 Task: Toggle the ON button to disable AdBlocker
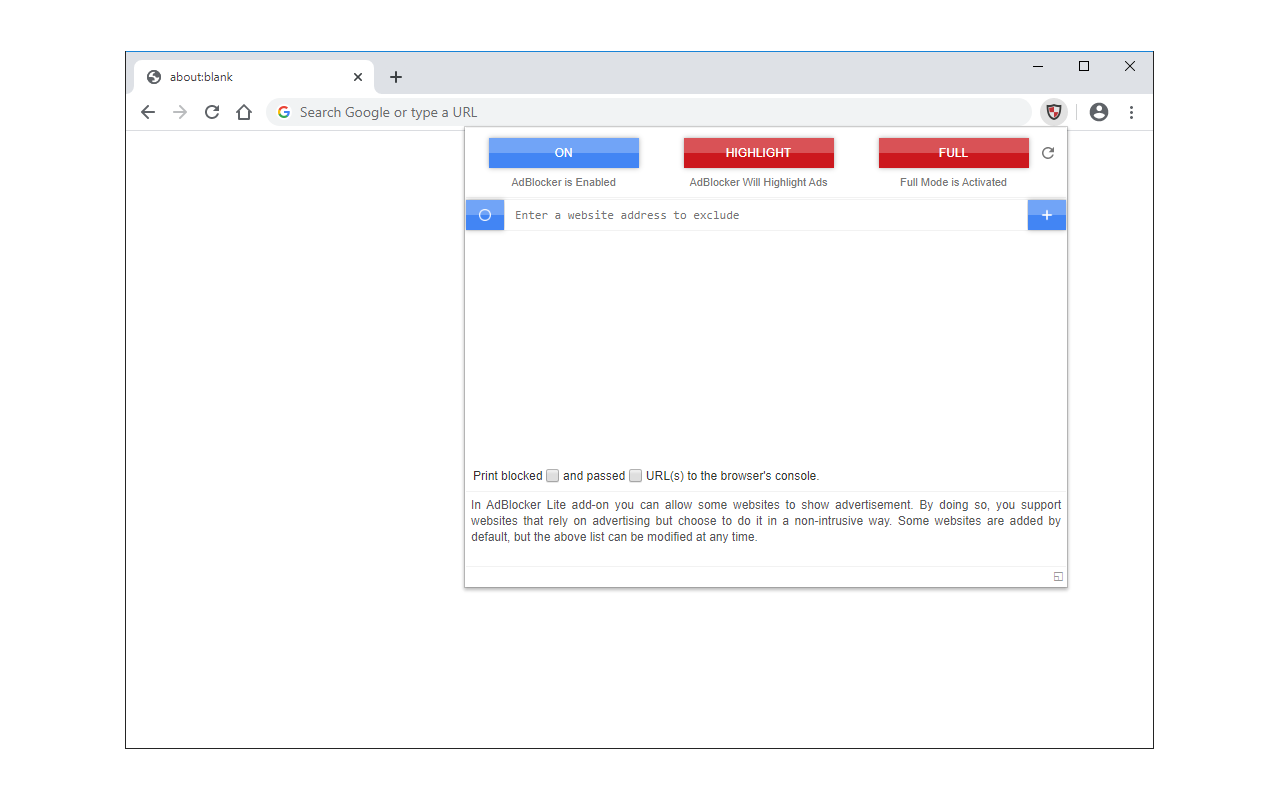(x=563, y=152)
